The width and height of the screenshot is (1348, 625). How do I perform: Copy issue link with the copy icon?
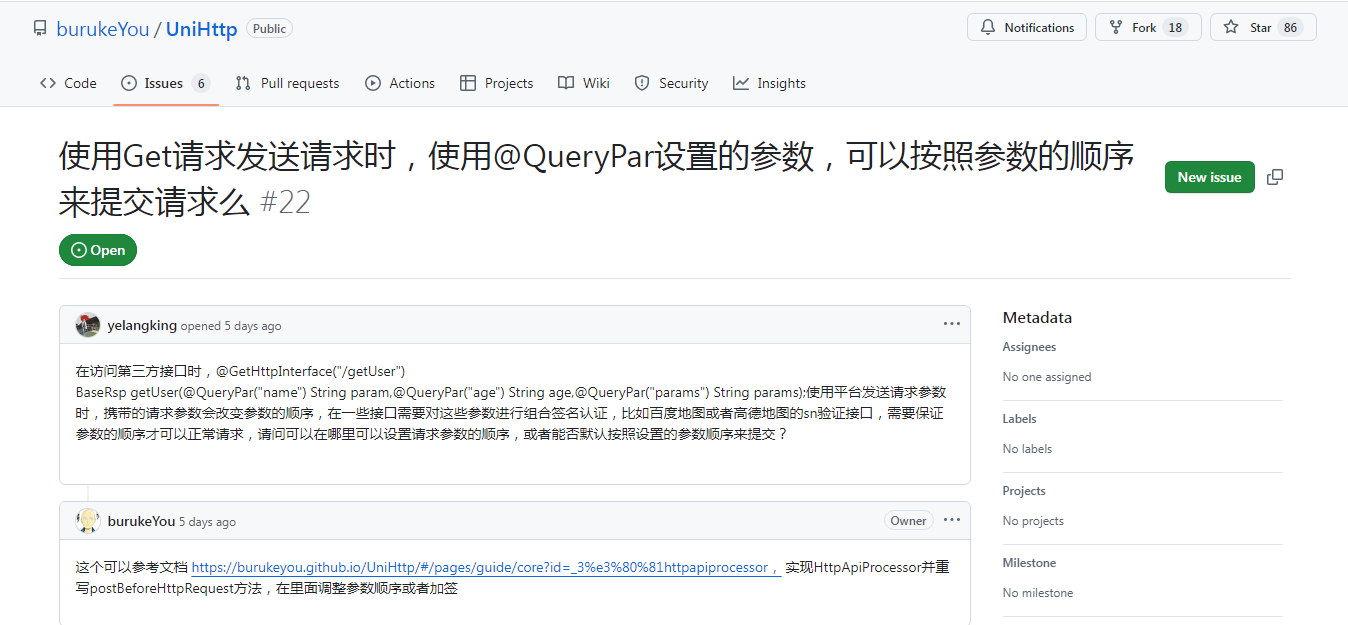coord(1275,177)
